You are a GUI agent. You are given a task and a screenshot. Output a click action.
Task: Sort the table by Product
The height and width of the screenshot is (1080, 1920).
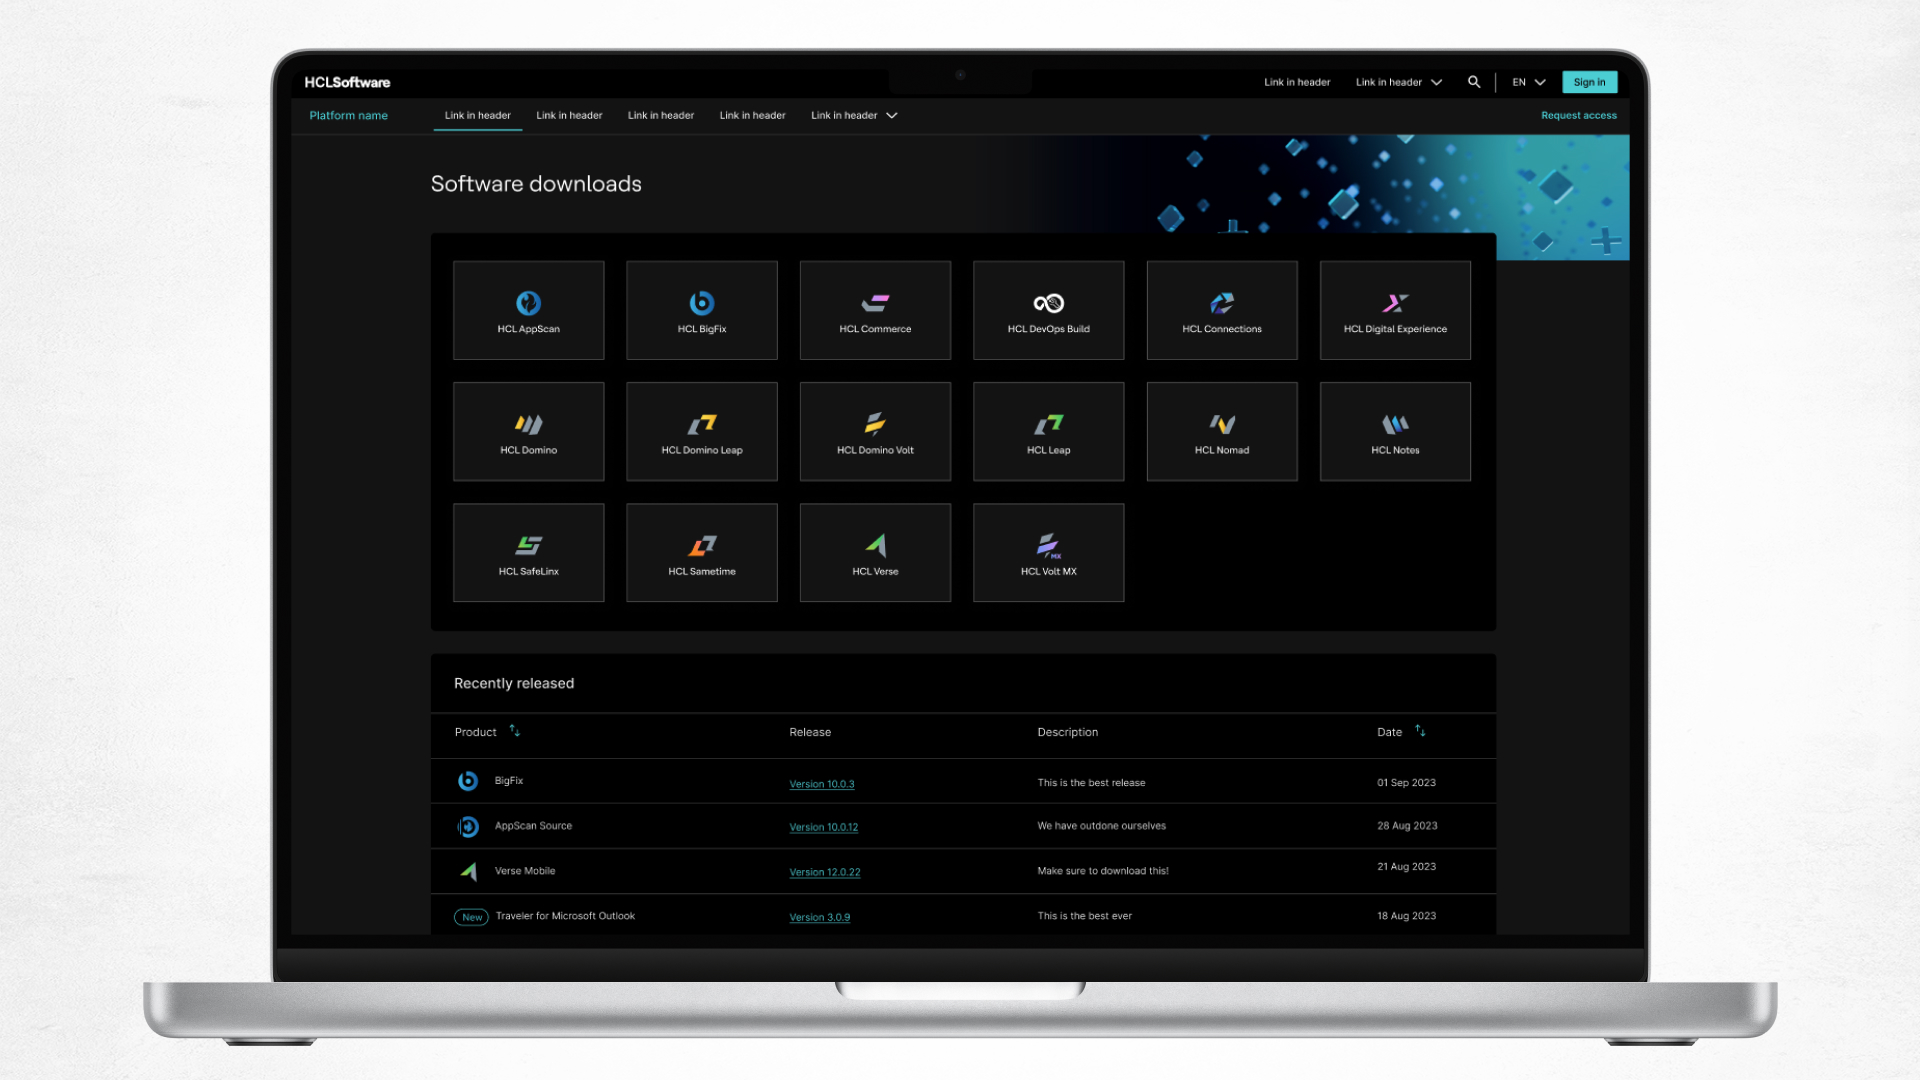tap(515, 731)
